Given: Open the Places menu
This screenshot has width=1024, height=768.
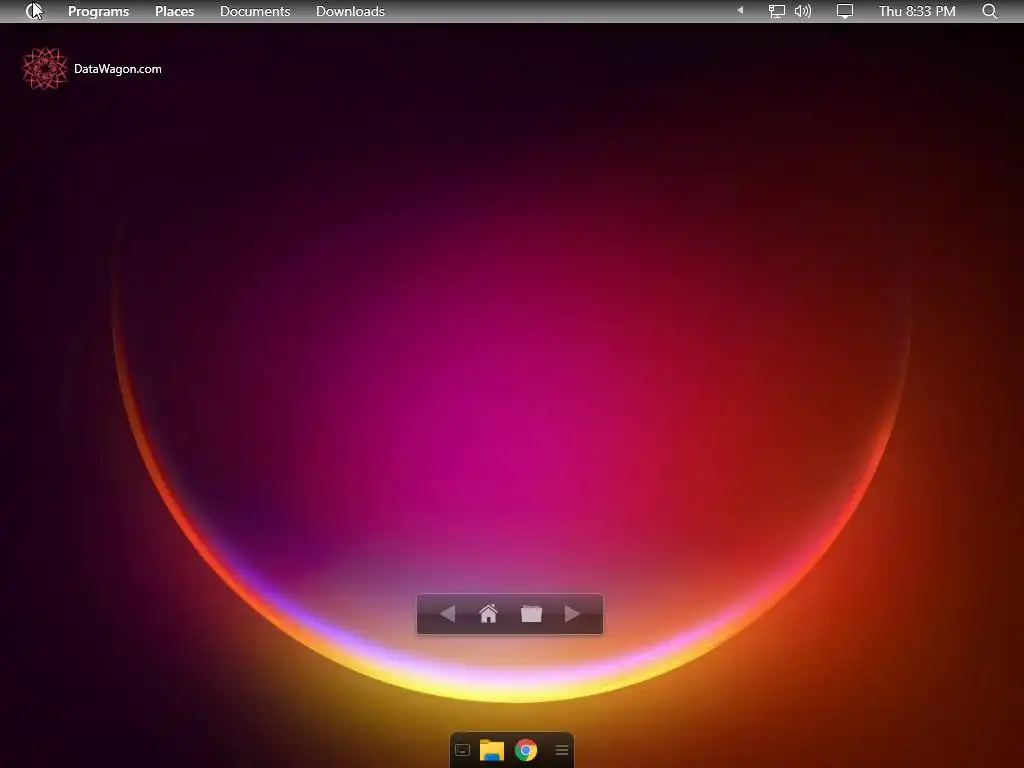Looking at the screenshot, I should [x=174, y=11].
